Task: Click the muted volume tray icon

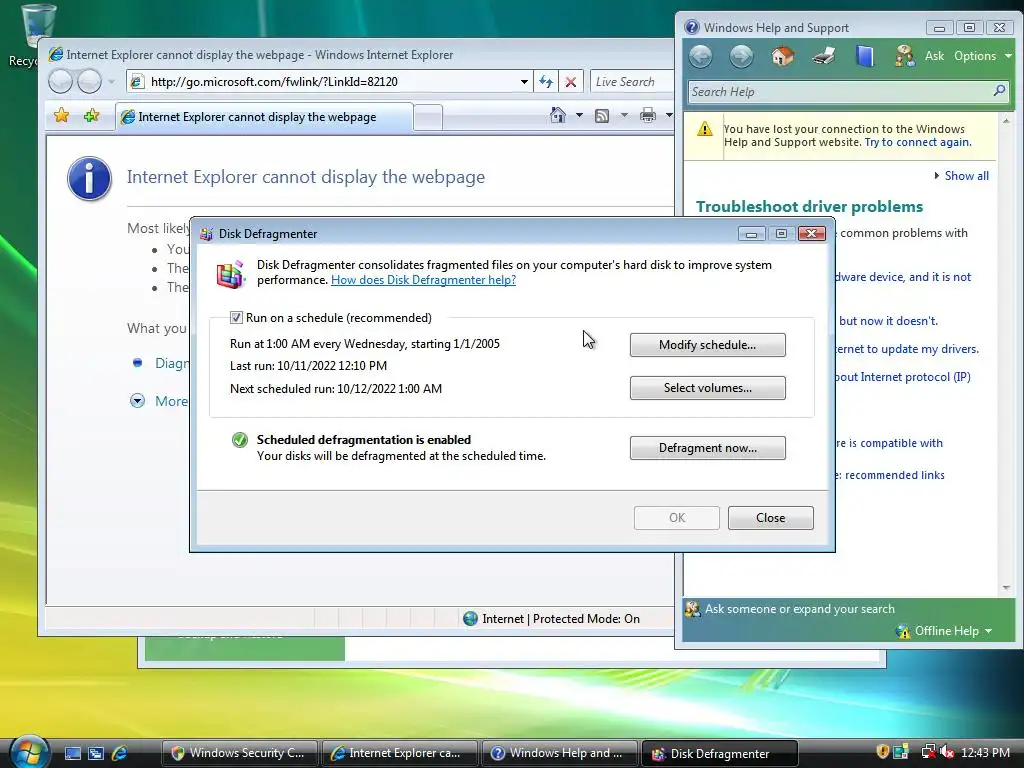Action: coord(947,752)
